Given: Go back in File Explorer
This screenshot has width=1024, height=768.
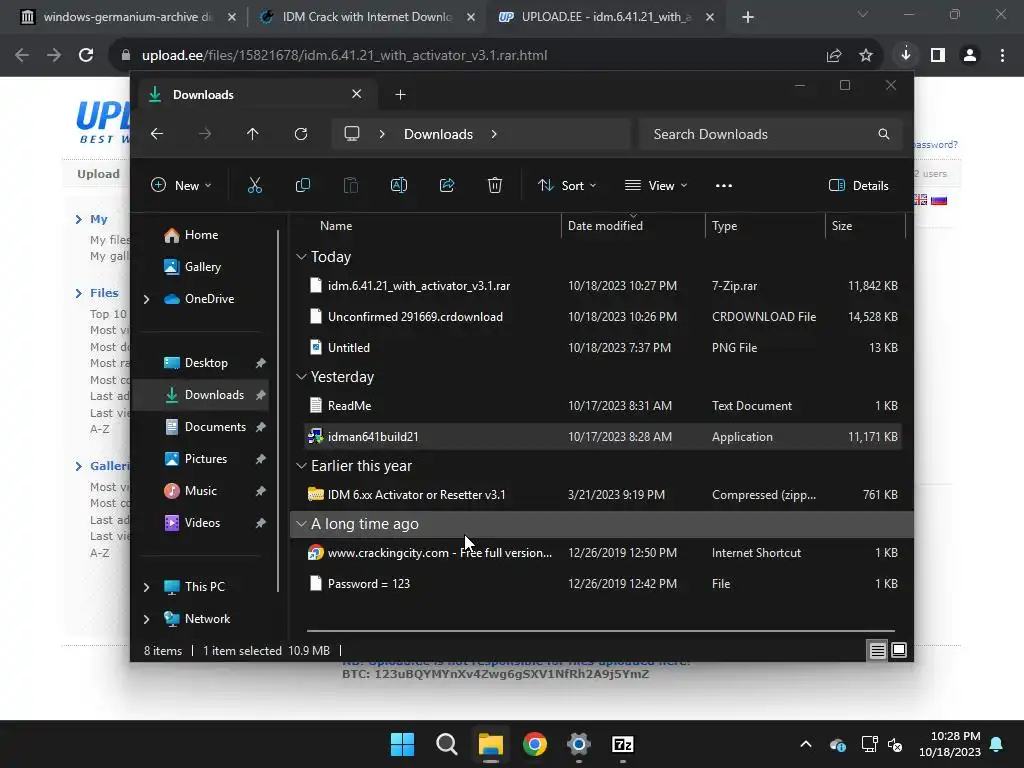Looking at the screenshot, I should (157, 134).
